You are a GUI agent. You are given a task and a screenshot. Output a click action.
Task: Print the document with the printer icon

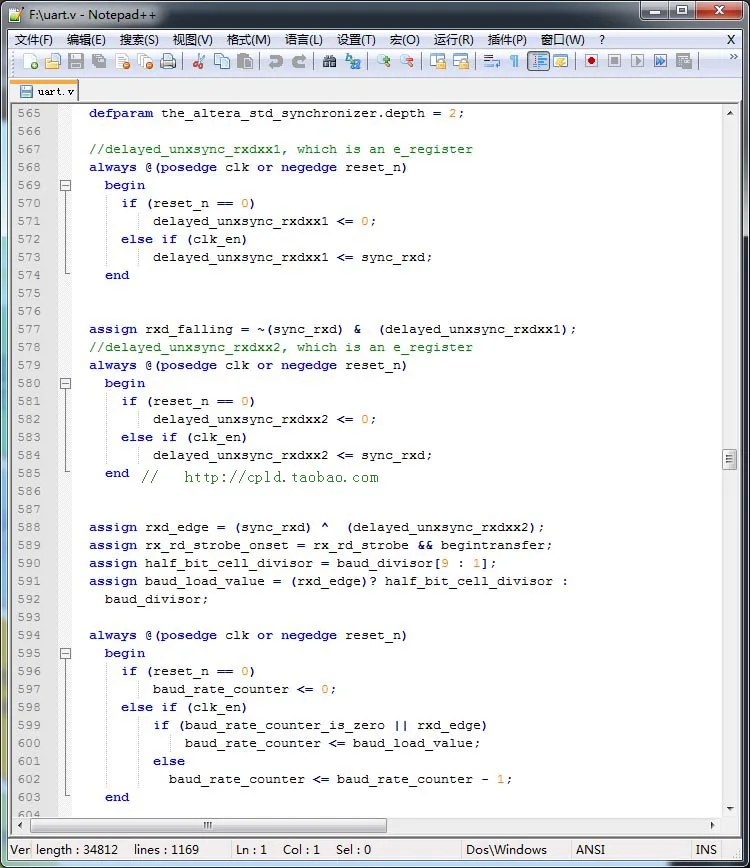click(x=168, y=61)
